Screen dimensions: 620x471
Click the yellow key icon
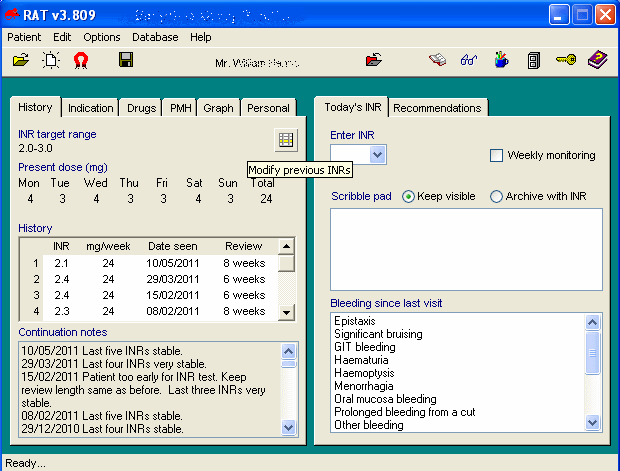(x=566, y=60)
